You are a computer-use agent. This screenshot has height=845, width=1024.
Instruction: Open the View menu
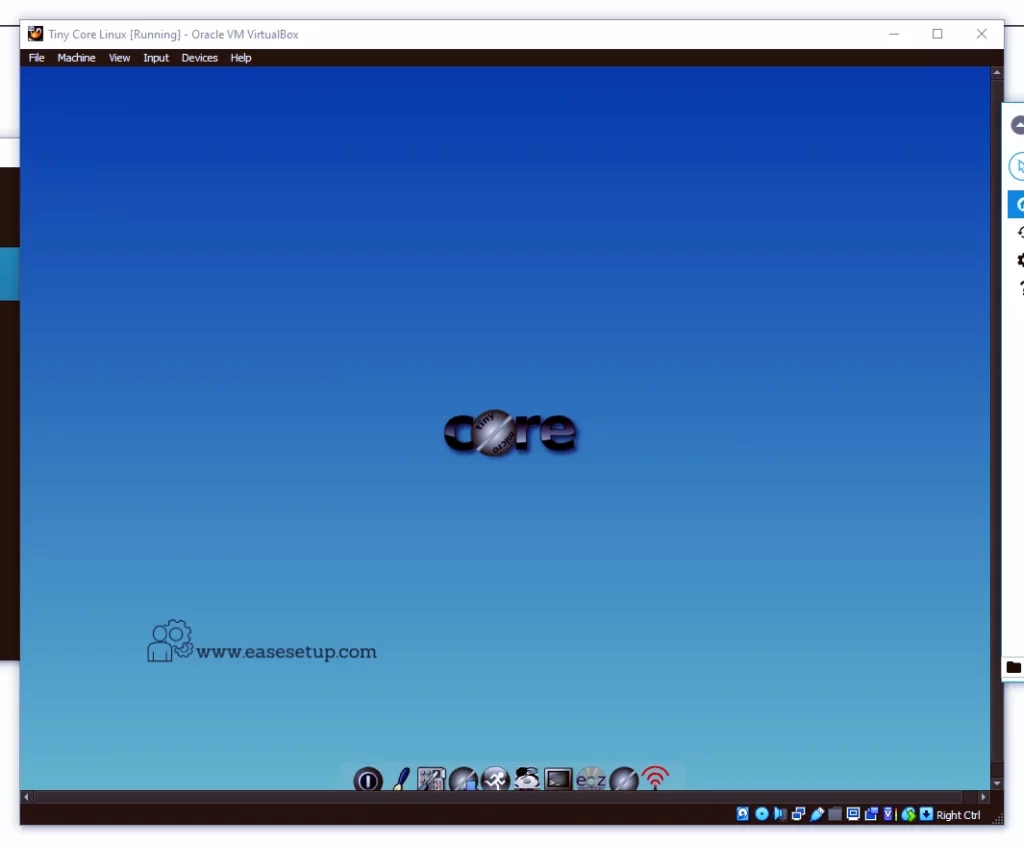(120, 57)
